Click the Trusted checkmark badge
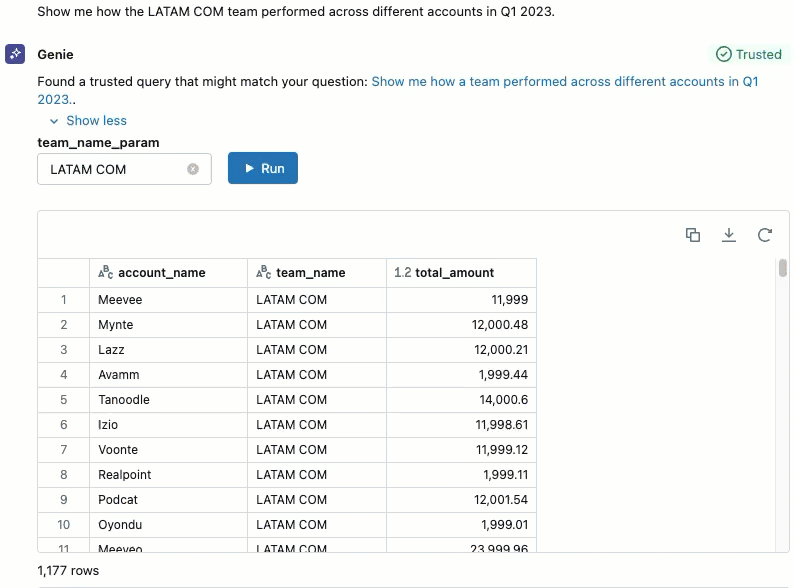 coord(749,54)
